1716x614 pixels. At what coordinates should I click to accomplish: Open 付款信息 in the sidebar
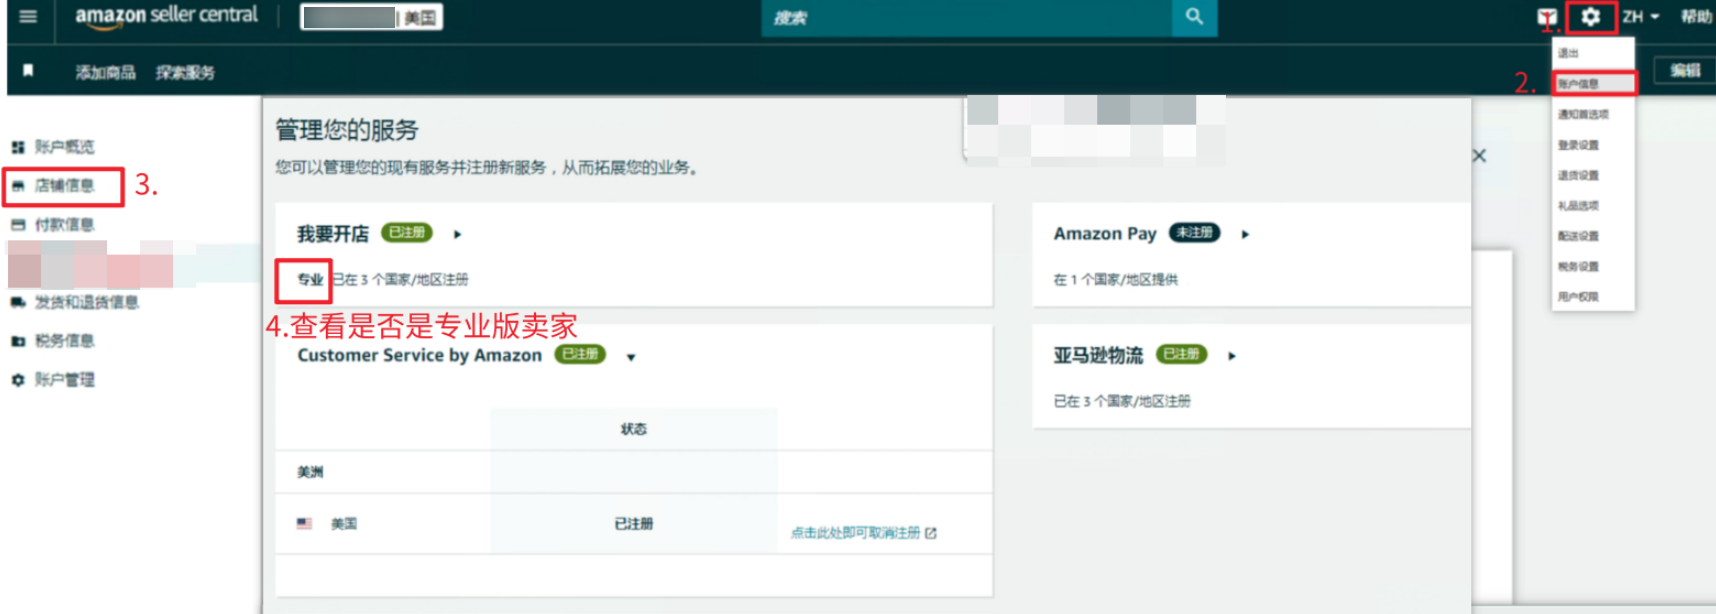[65, 225]
